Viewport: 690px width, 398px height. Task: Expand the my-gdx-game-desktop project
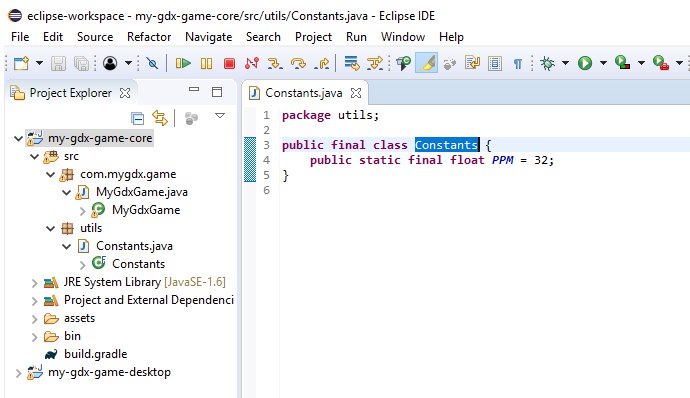pyautogui.click(x=18, y=373)
